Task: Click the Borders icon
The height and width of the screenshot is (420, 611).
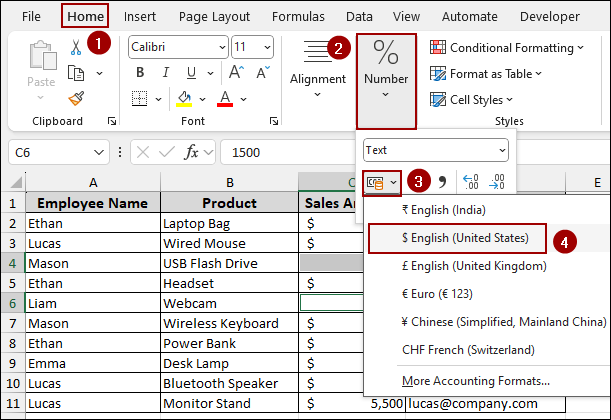Action: tap(140, 99)
